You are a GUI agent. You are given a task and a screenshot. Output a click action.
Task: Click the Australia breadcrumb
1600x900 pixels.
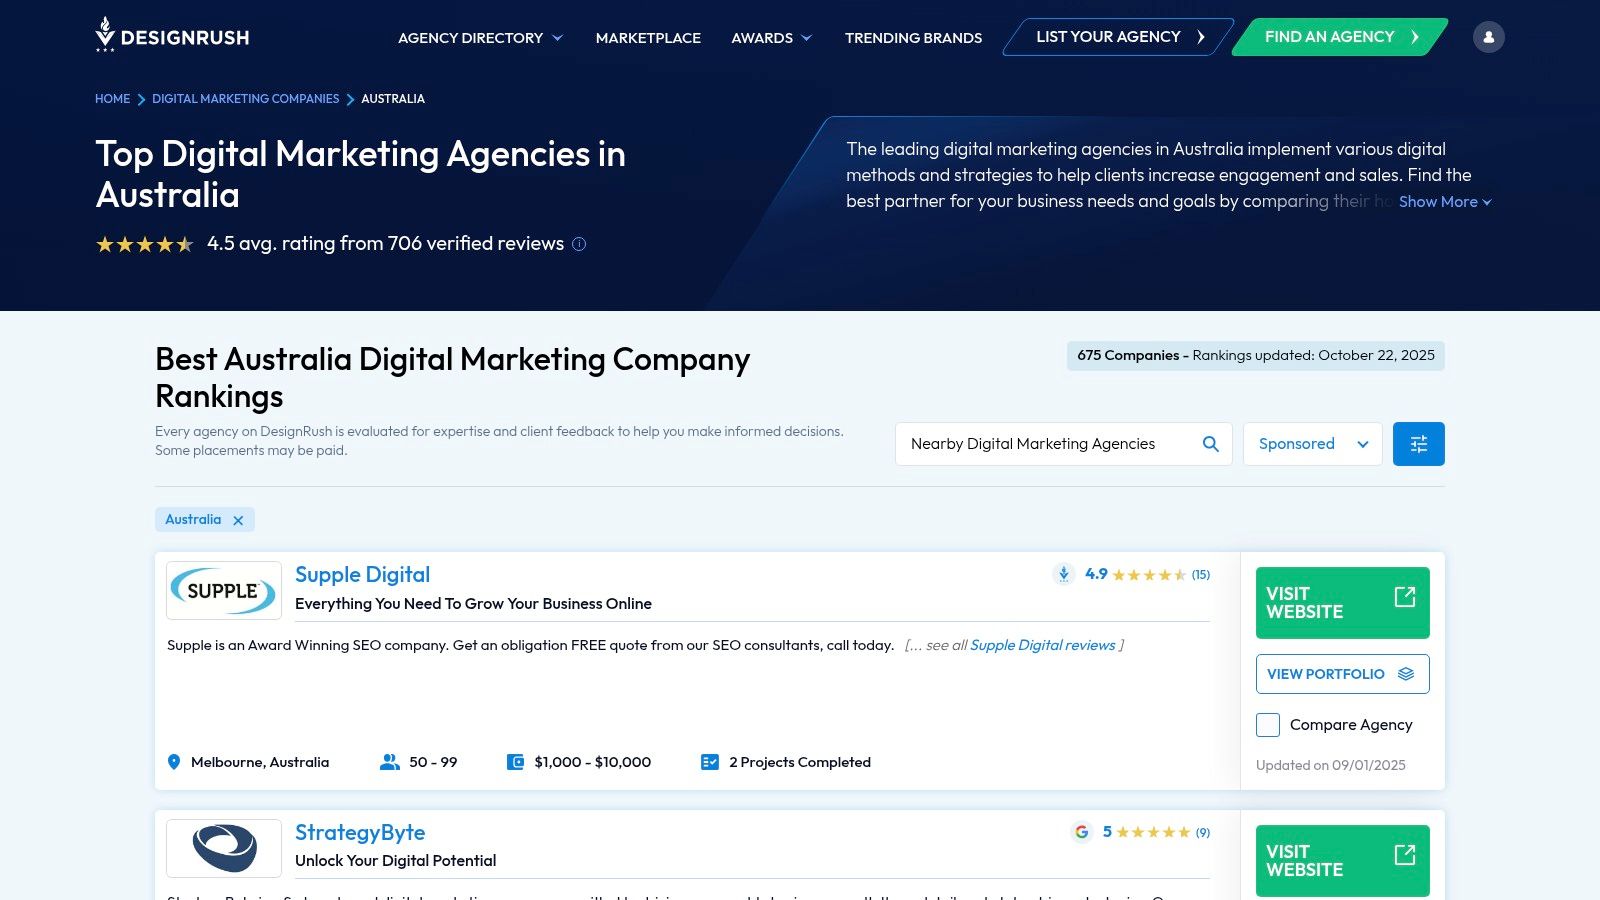tap(393, 99)
